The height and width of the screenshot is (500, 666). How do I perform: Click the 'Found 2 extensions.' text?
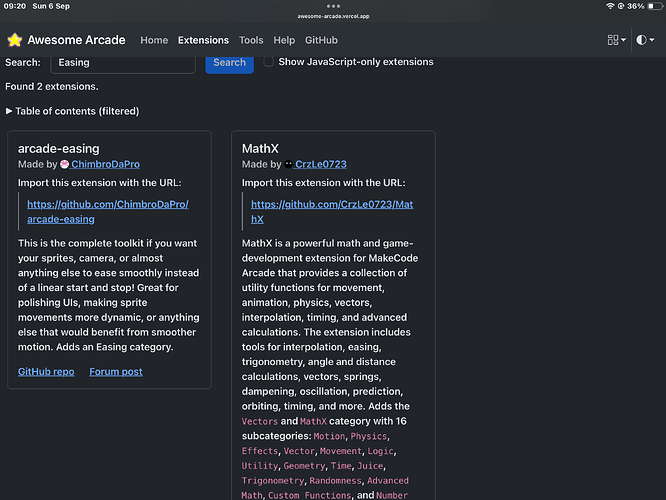pyautogui.click(x=52, y=87)
